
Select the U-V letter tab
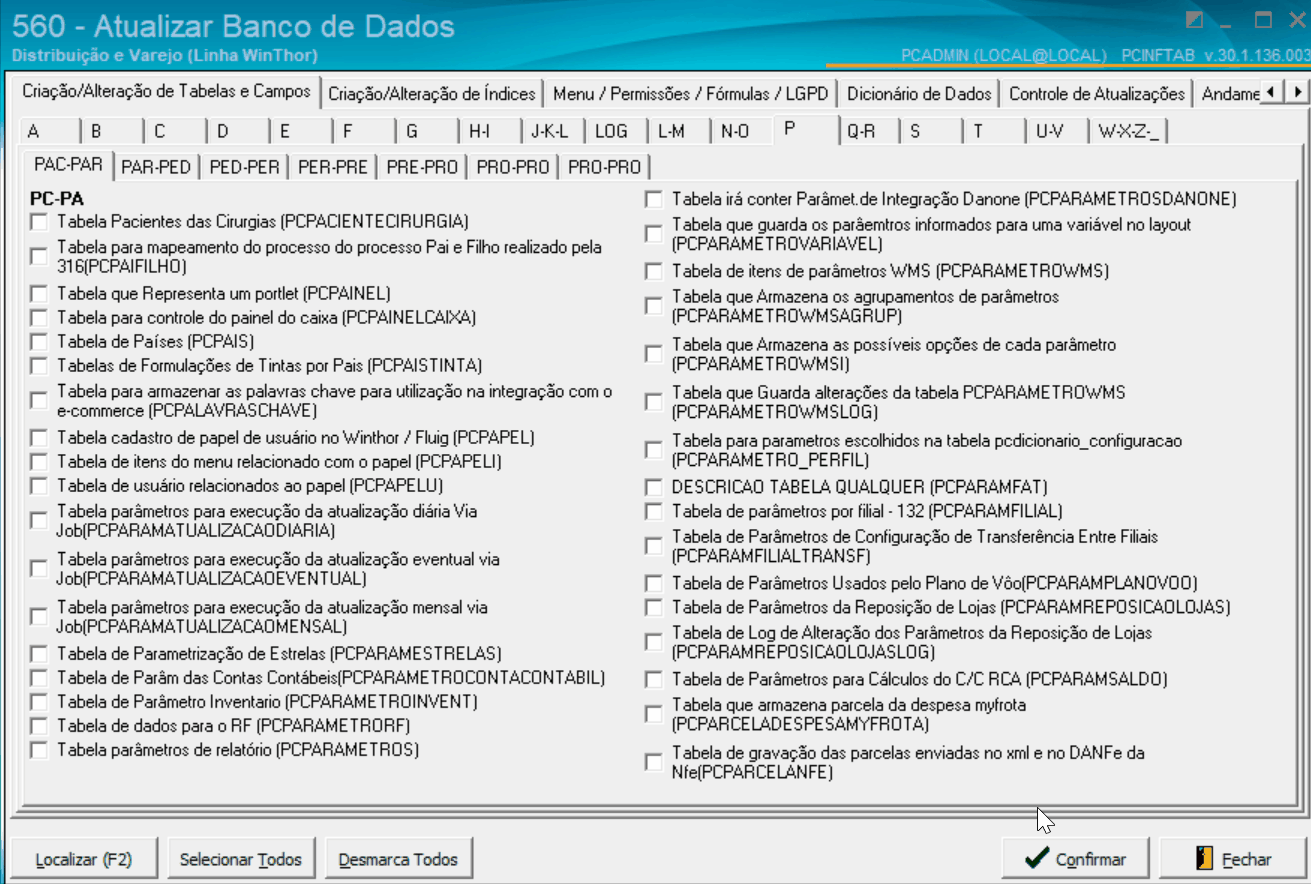click(x=1056, y=132)
